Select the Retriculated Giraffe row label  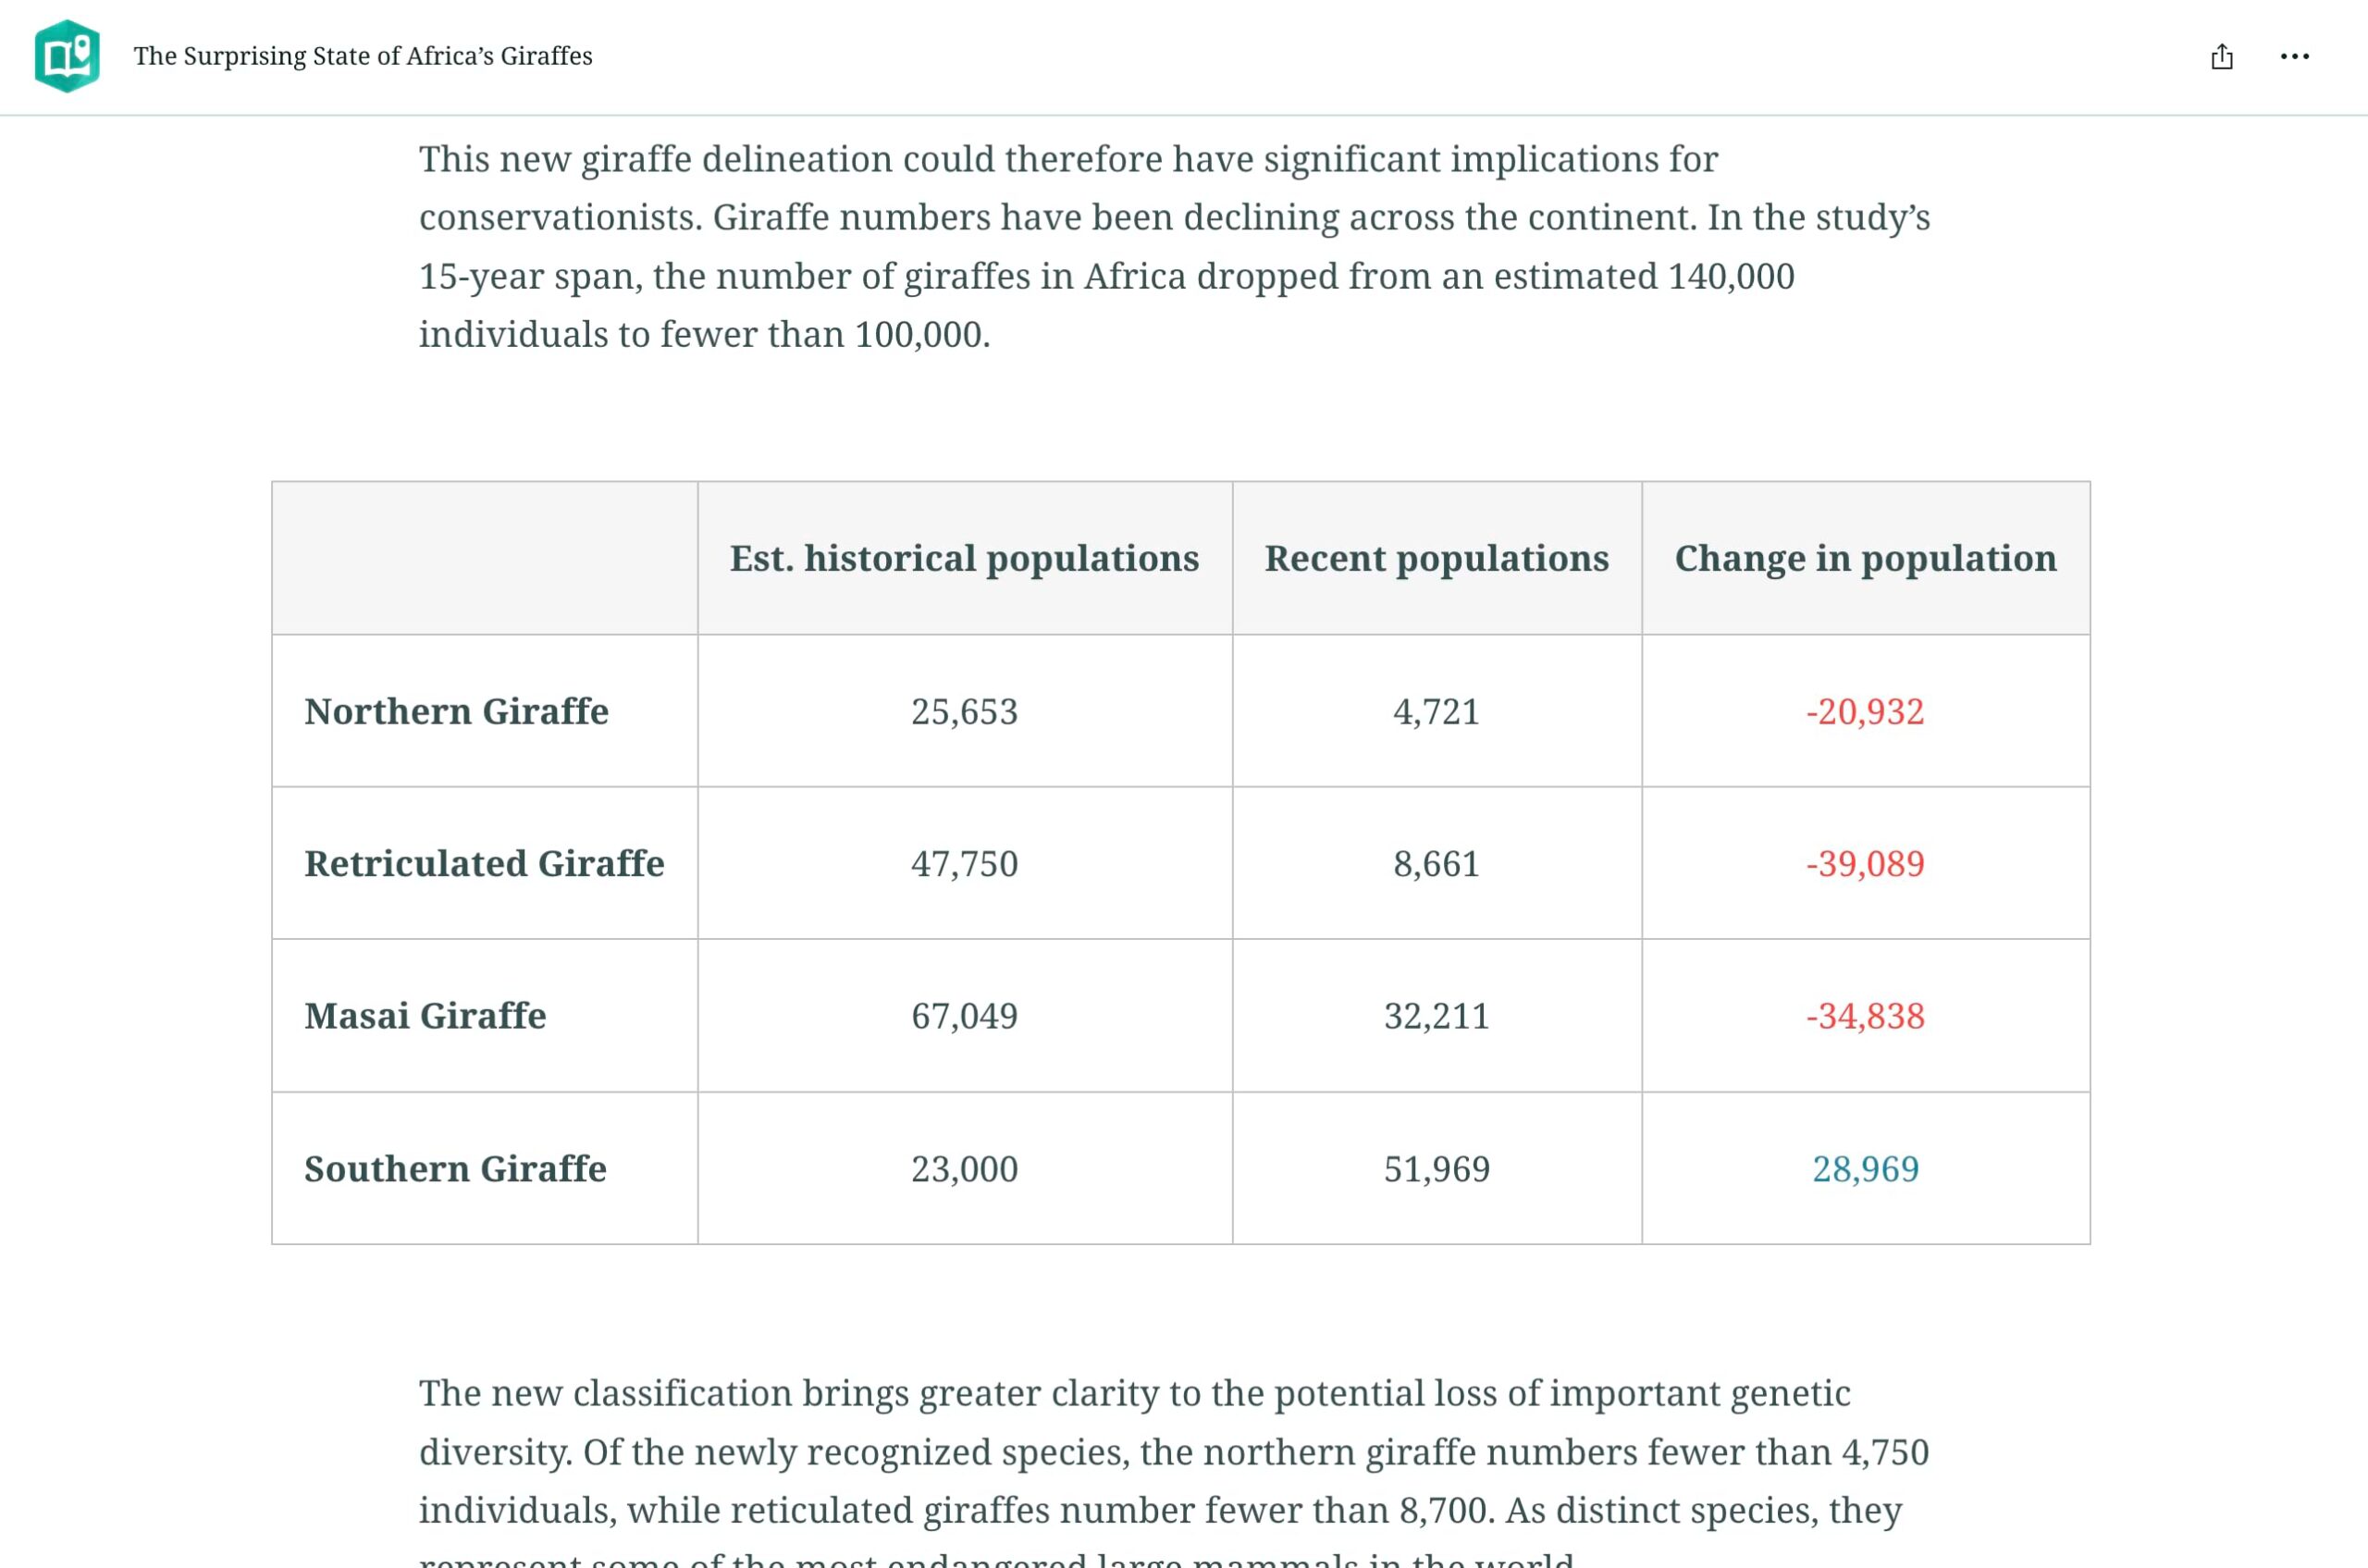pyautogui.click(x=484, y=864)
